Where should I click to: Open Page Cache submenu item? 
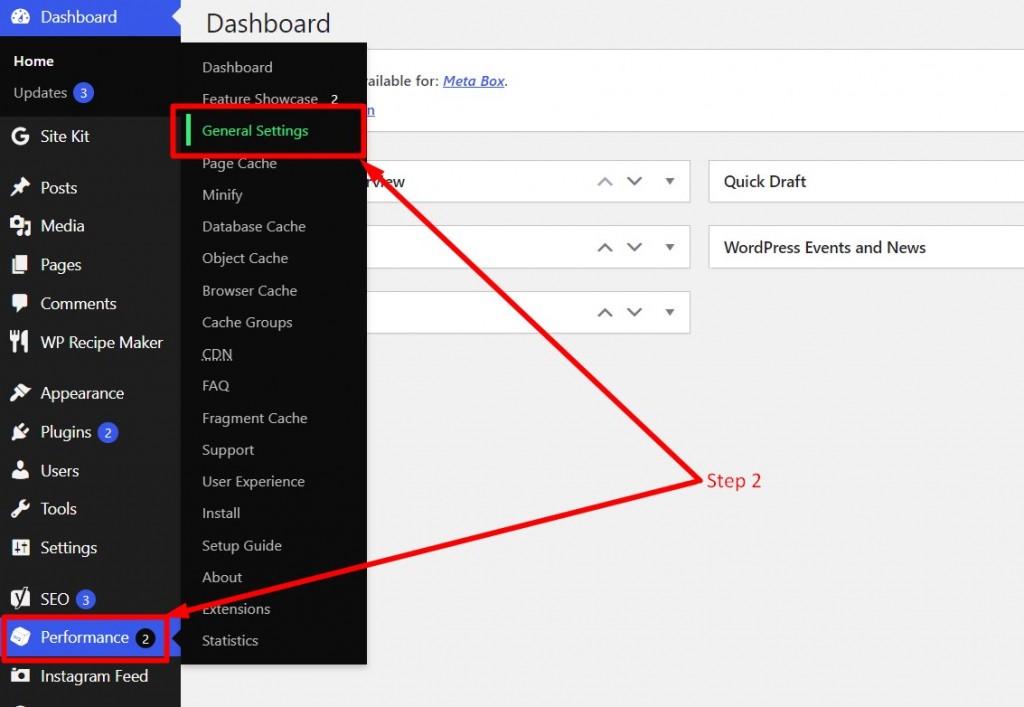(239, 163)
